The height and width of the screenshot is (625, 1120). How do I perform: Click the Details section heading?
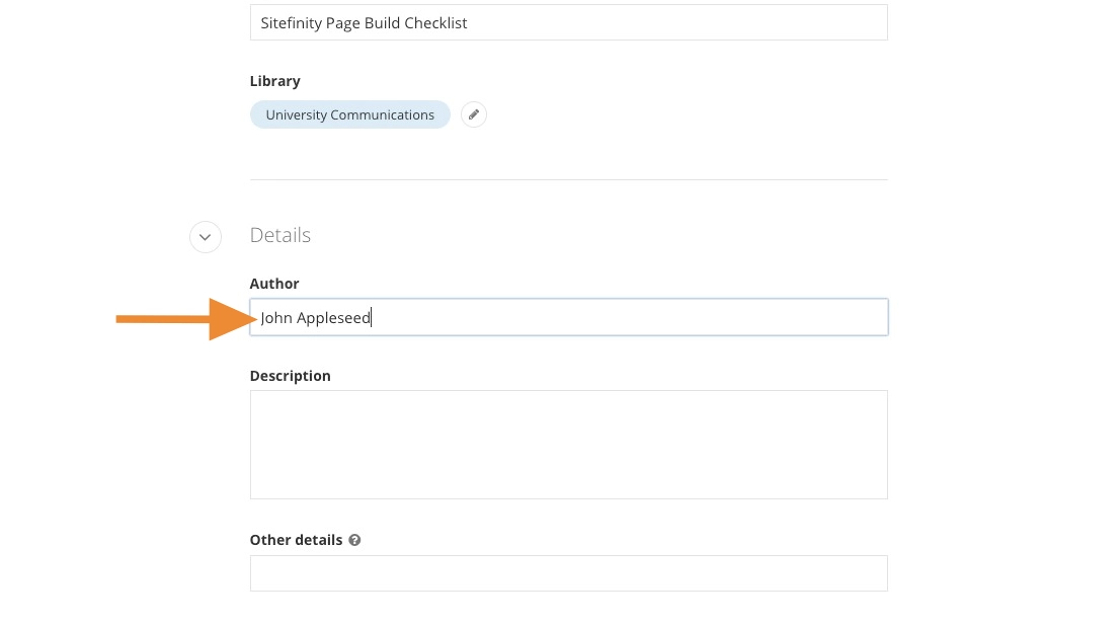pos(280,235)
